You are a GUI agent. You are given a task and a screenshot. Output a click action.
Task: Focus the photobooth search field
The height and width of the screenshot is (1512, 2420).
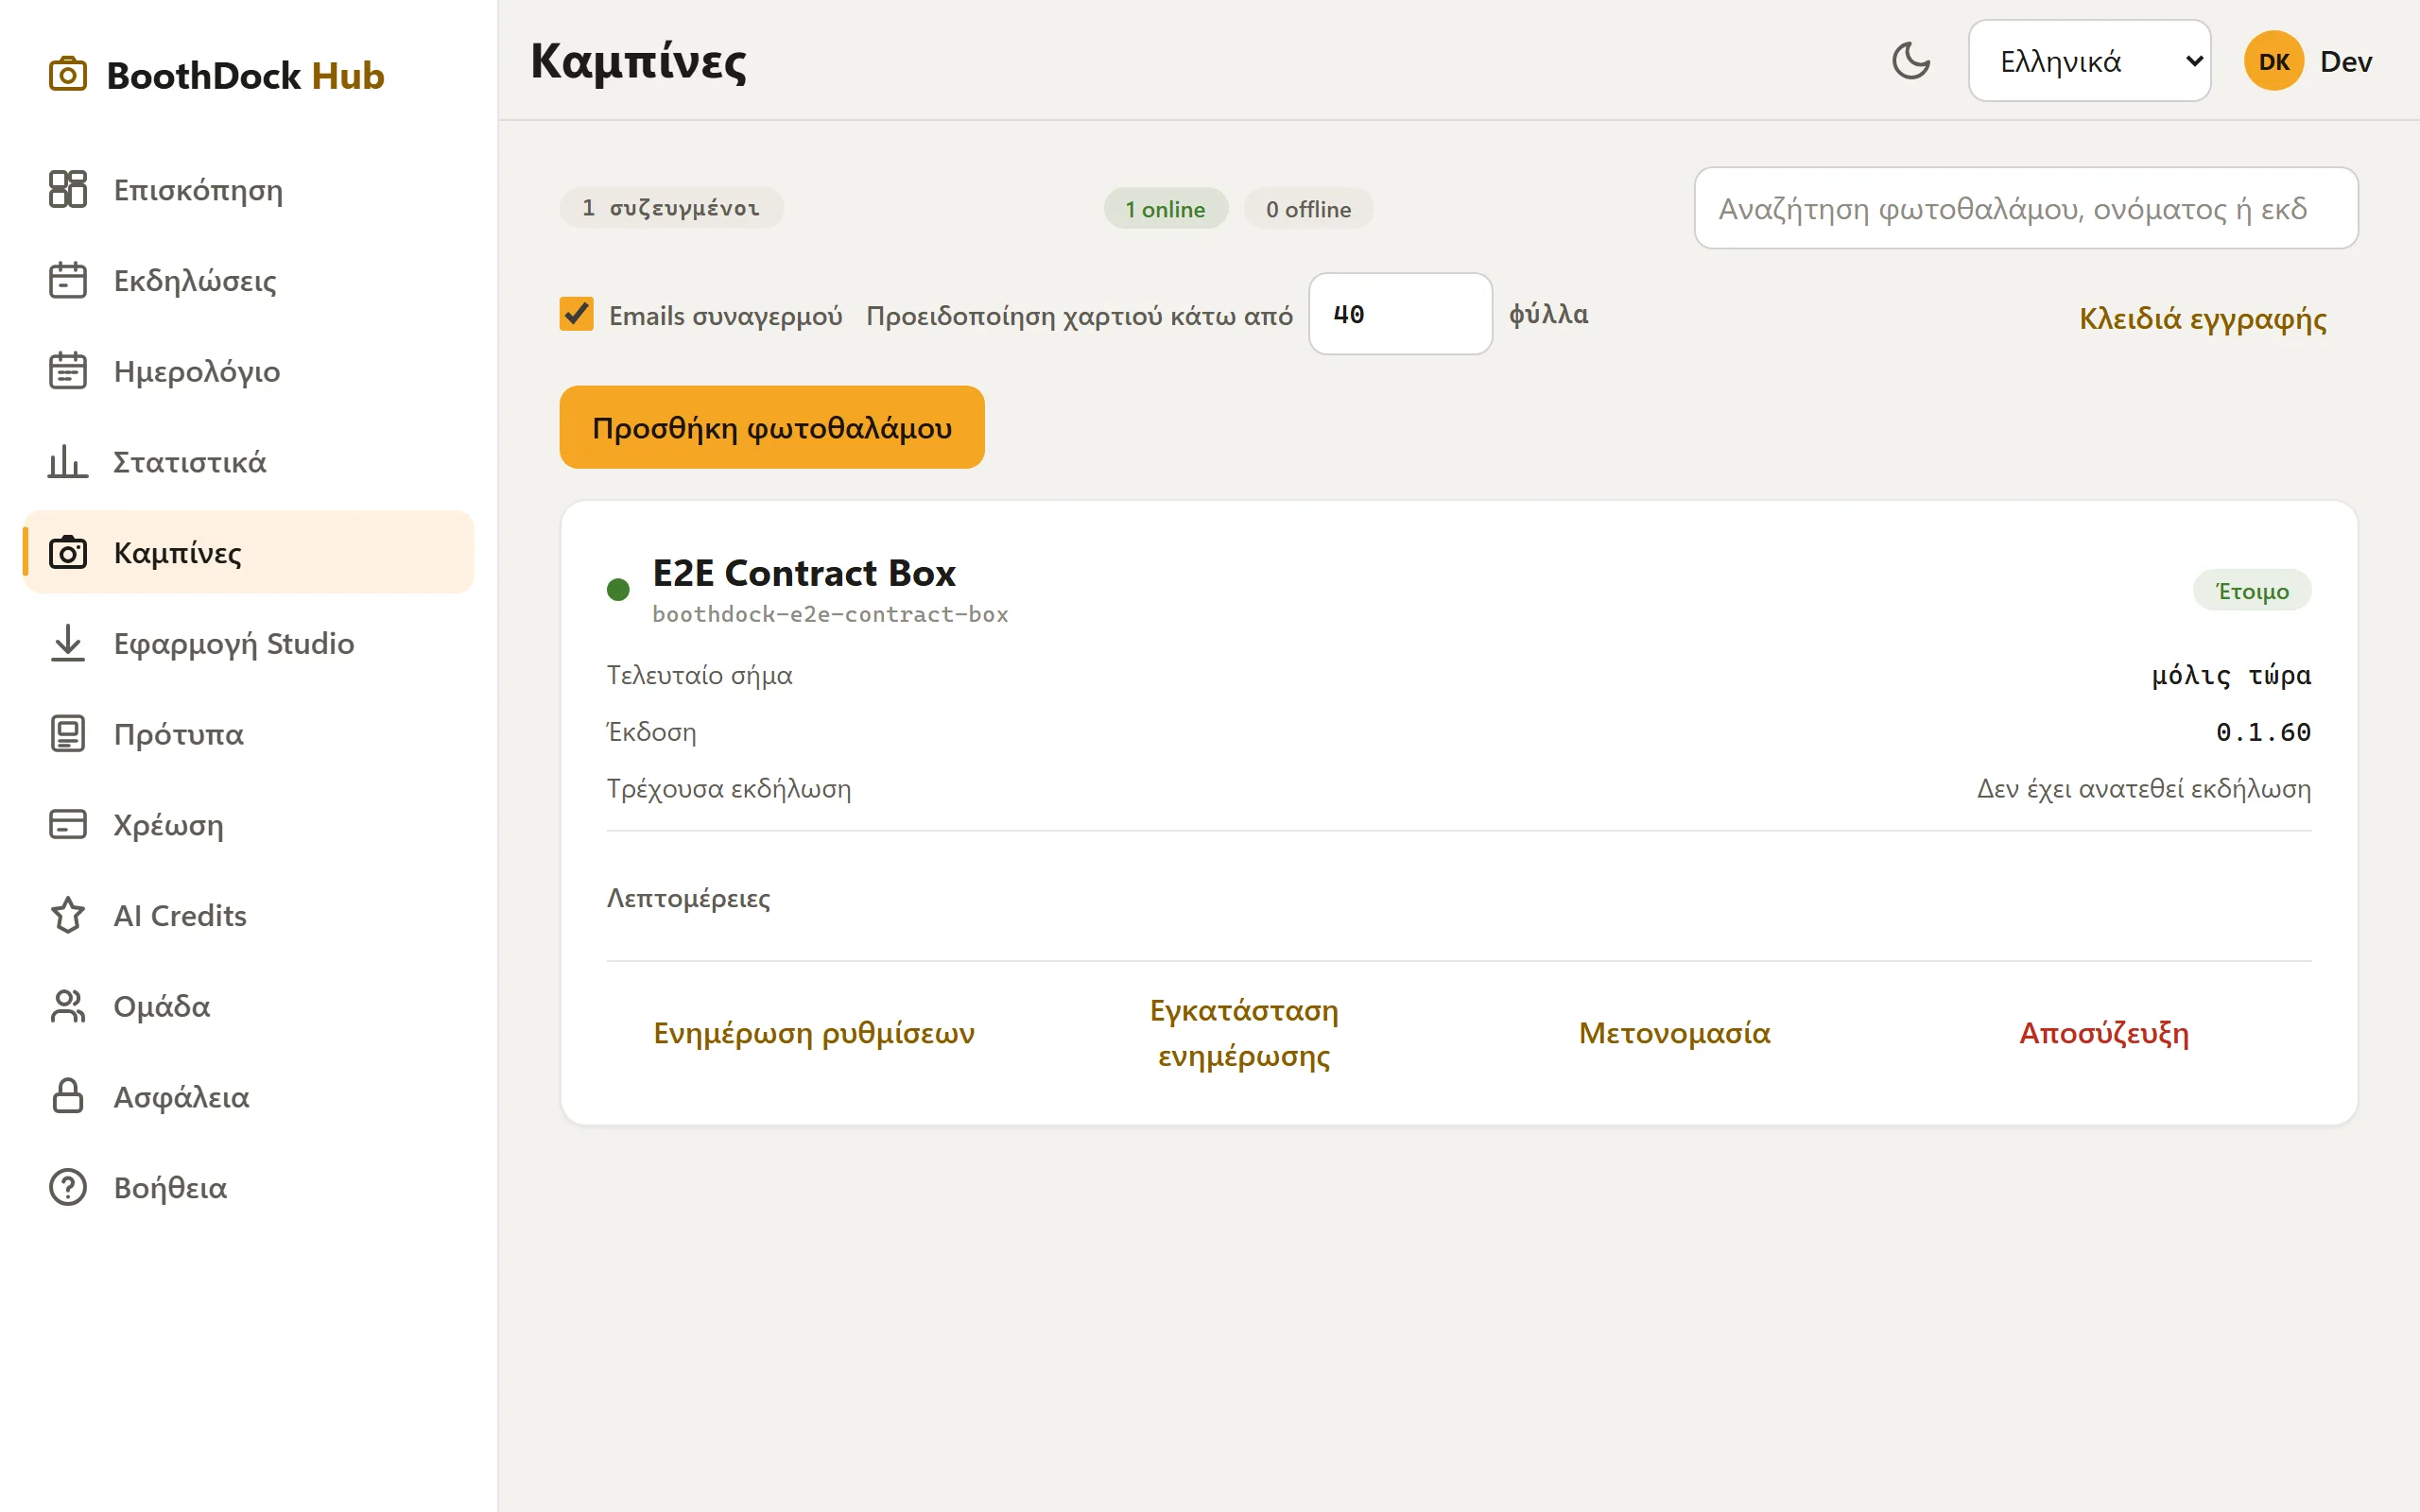pos(2026,208)
